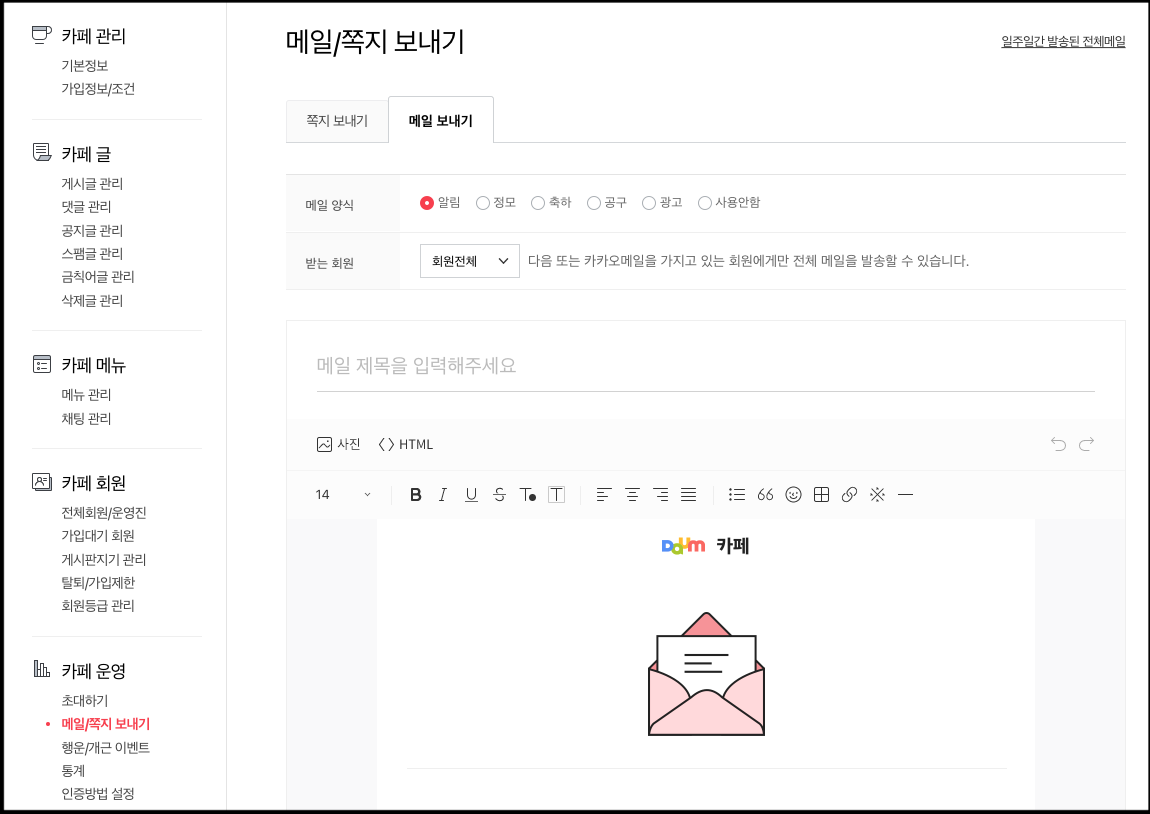
Task: Open 통계 page
Action: (73, 771)
